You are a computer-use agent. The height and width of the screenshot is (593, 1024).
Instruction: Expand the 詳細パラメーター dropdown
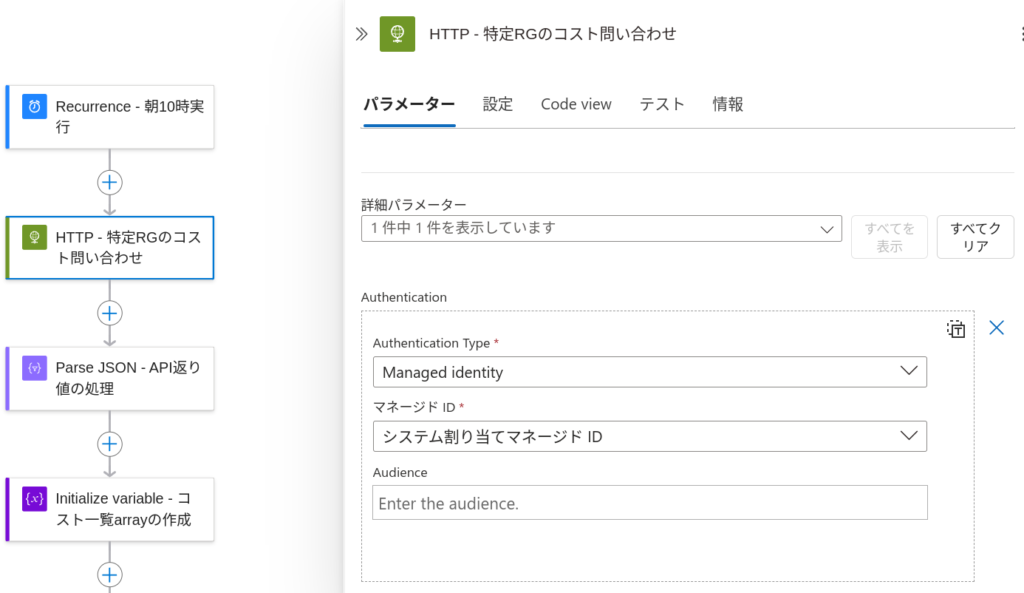(601, 229)
